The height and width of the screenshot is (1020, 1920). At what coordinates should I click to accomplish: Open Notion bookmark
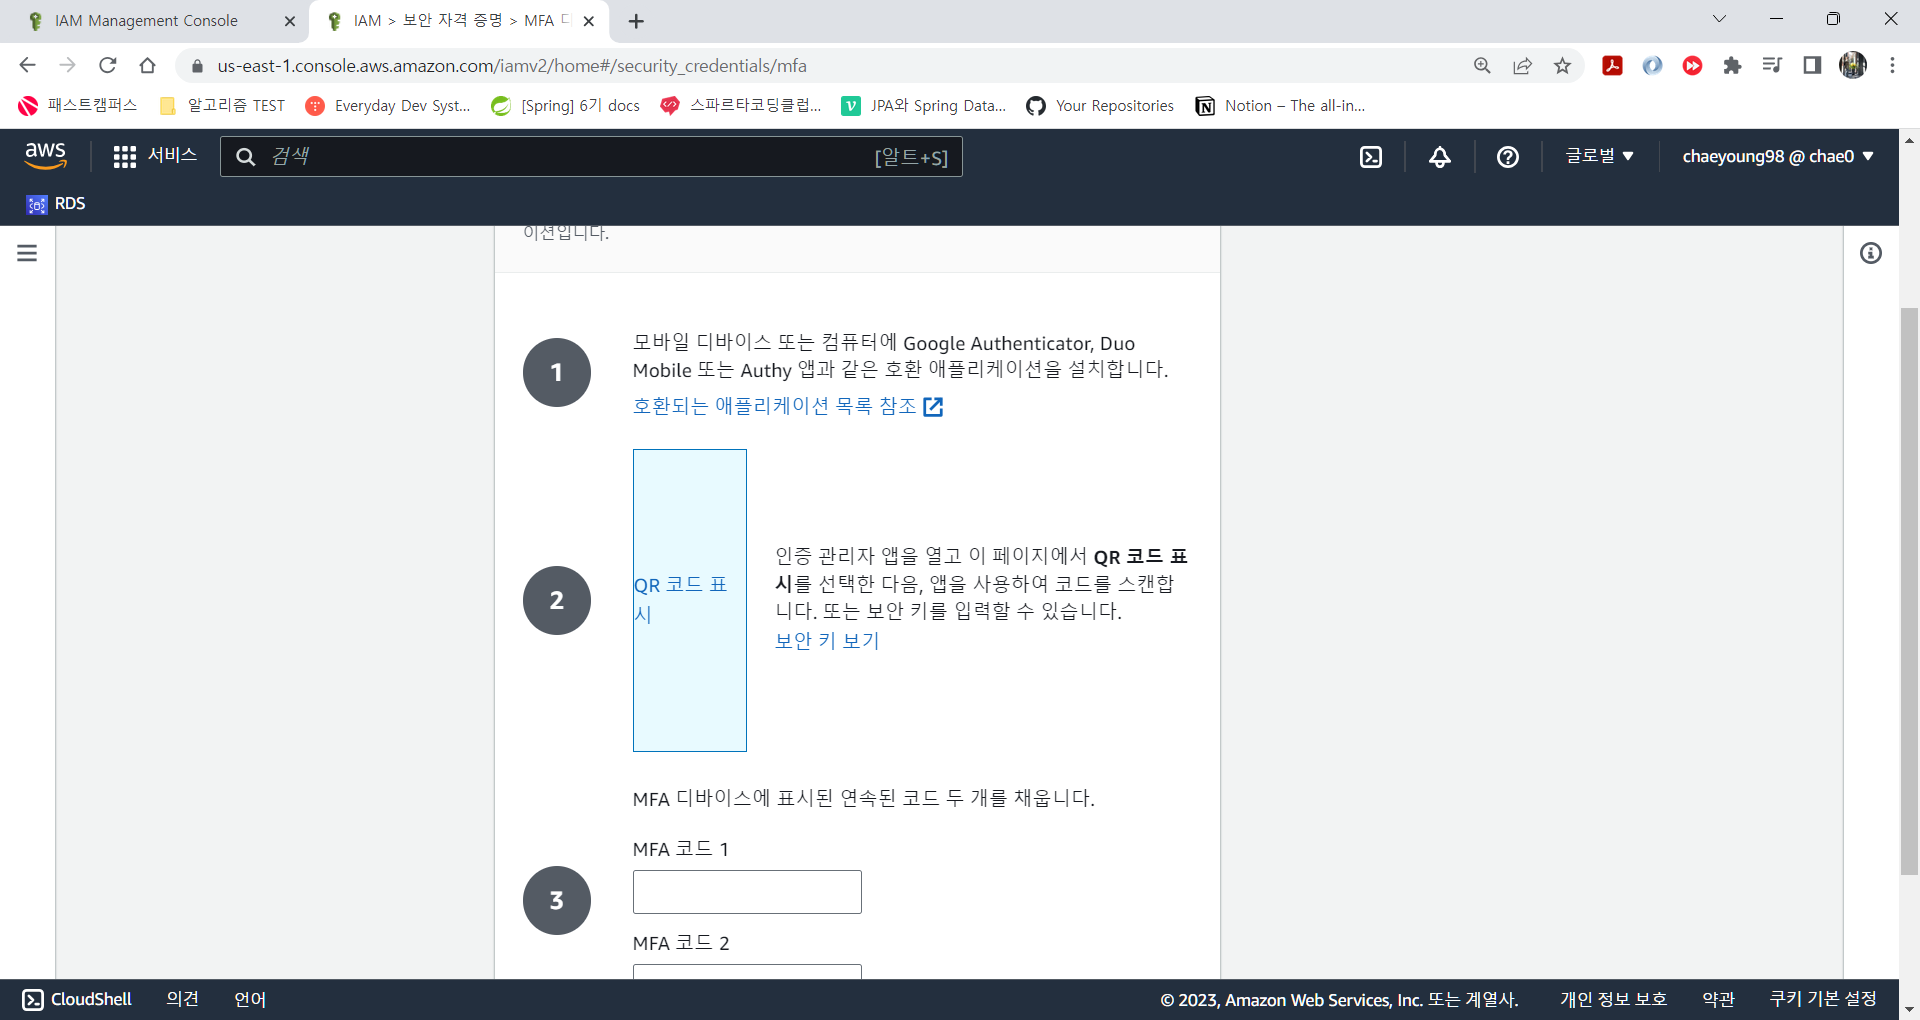coord(1280,106)
